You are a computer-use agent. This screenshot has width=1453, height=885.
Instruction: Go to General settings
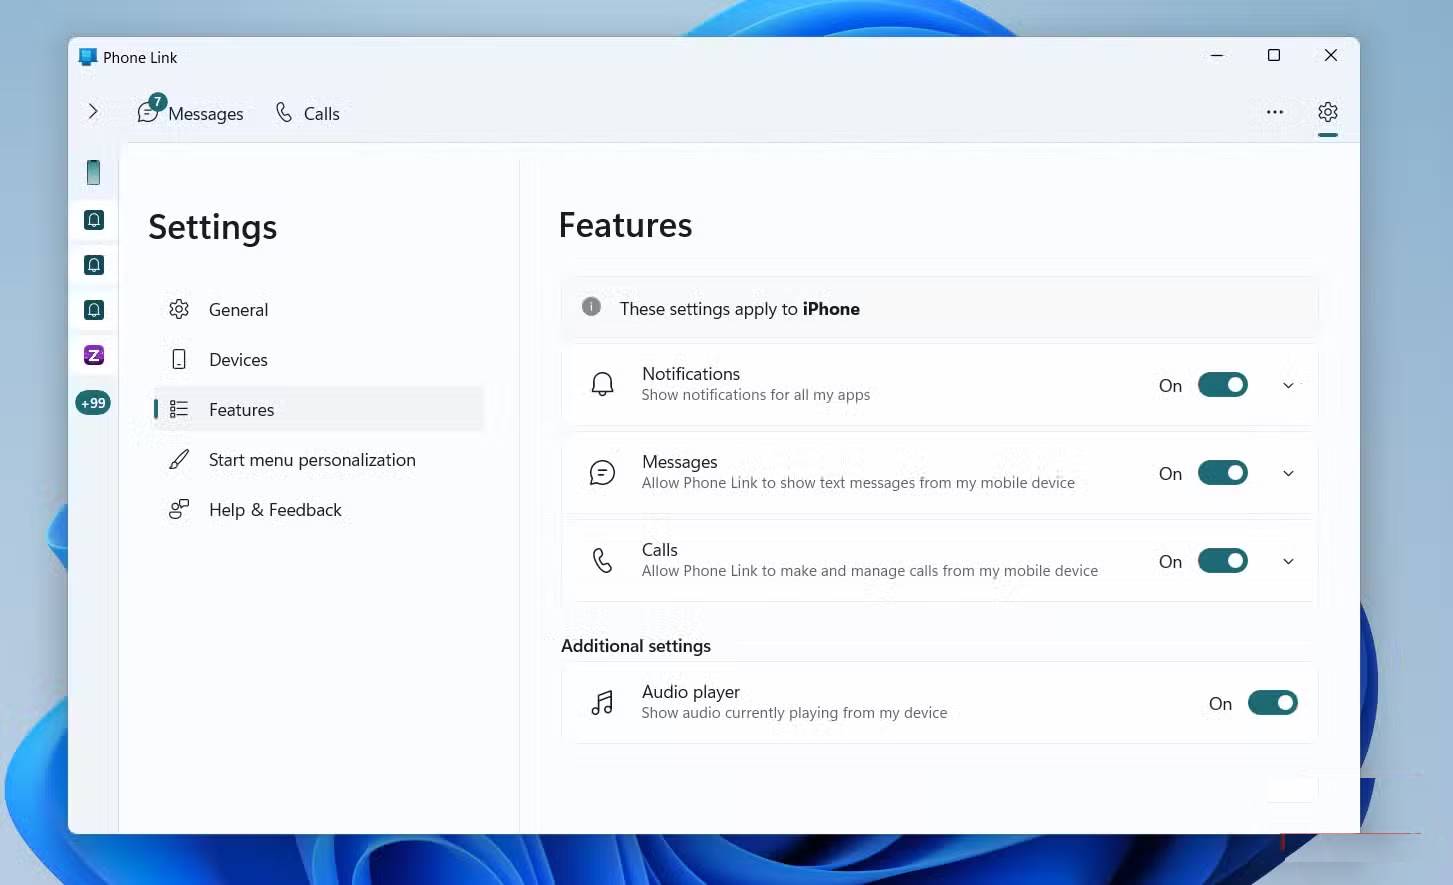[x=319, y=310]
